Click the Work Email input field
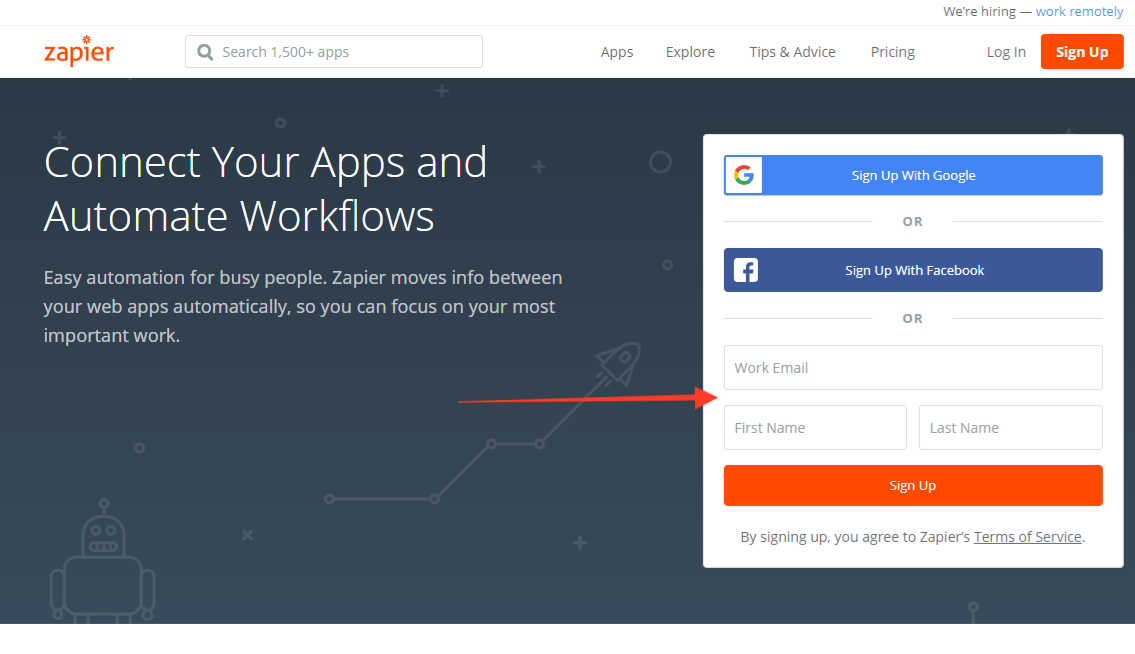The image size is (1135, 654). pos(912,367)
